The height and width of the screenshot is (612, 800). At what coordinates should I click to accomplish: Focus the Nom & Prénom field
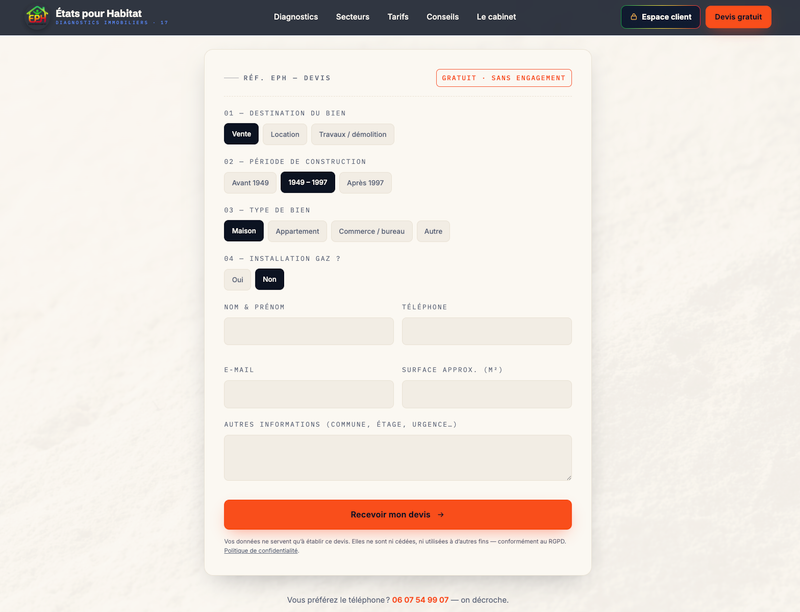click(x=309, y=331)
